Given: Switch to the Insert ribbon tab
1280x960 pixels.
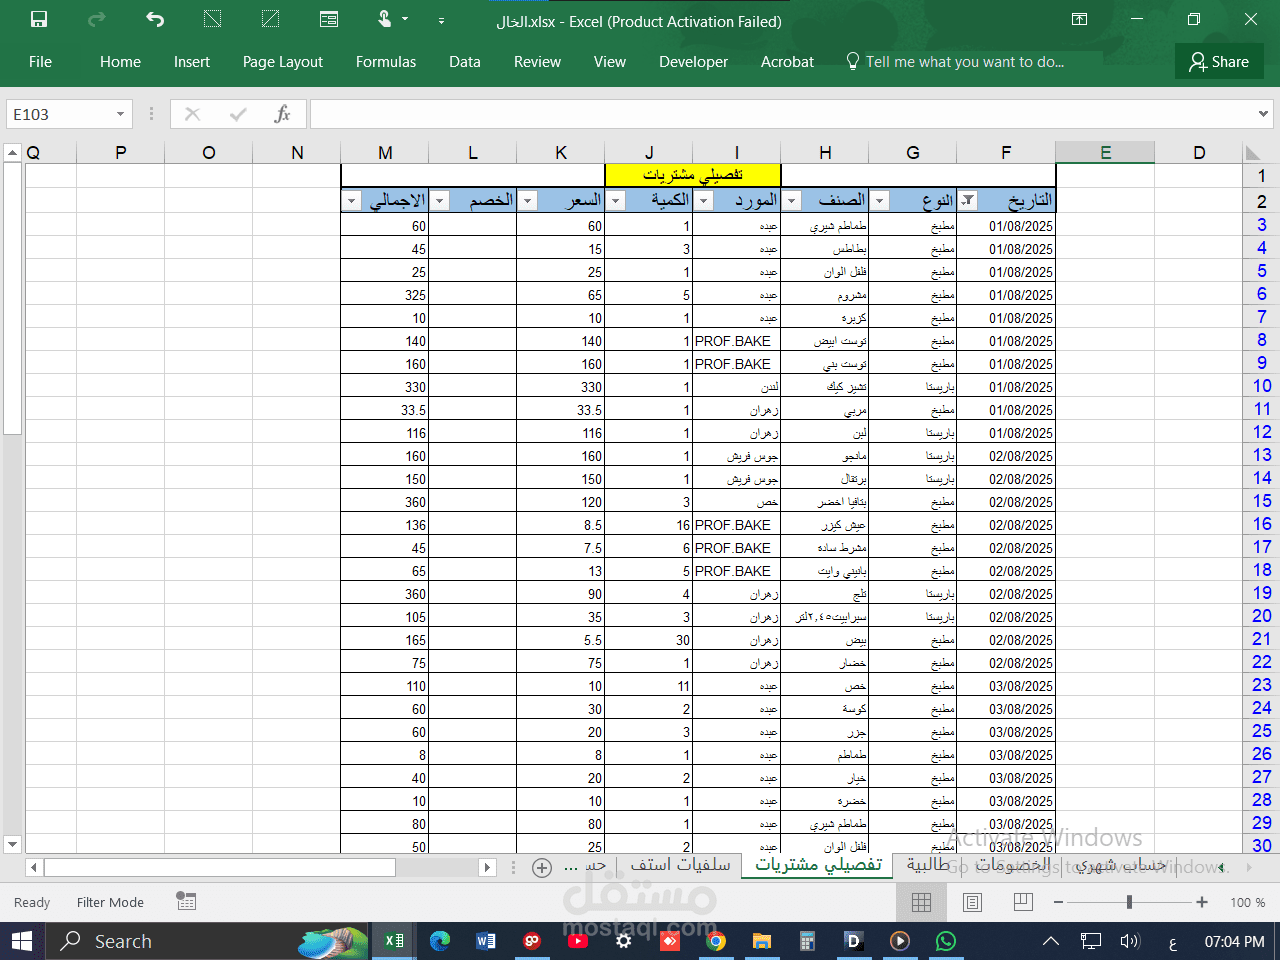Looking at the screenshot, I should coord(192,62).
